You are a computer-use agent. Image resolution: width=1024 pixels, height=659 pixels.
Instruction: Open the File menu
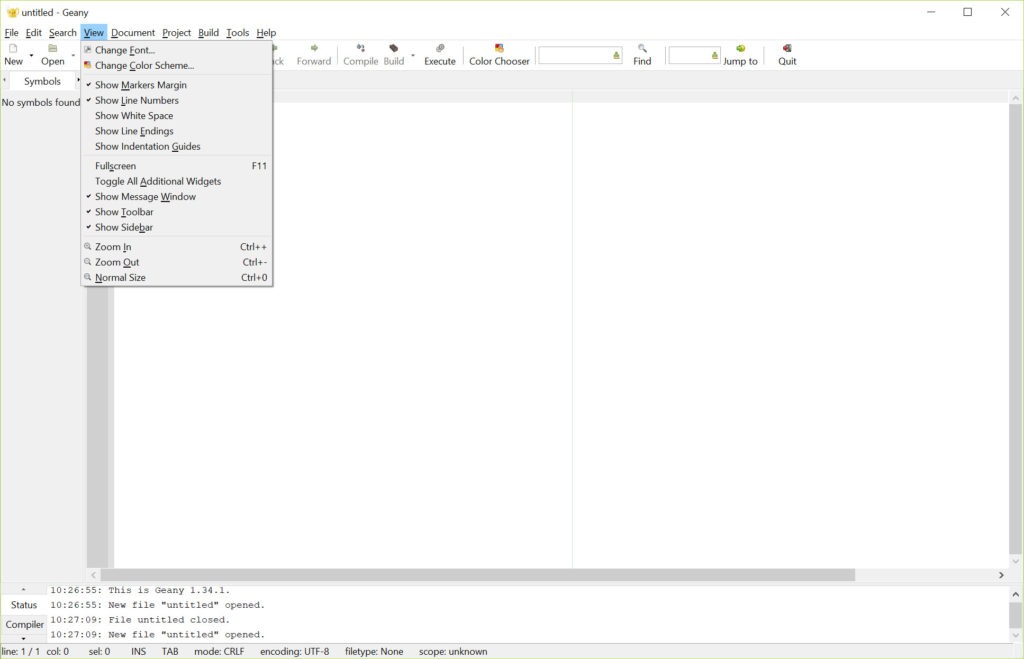click(x=12, y=33)
